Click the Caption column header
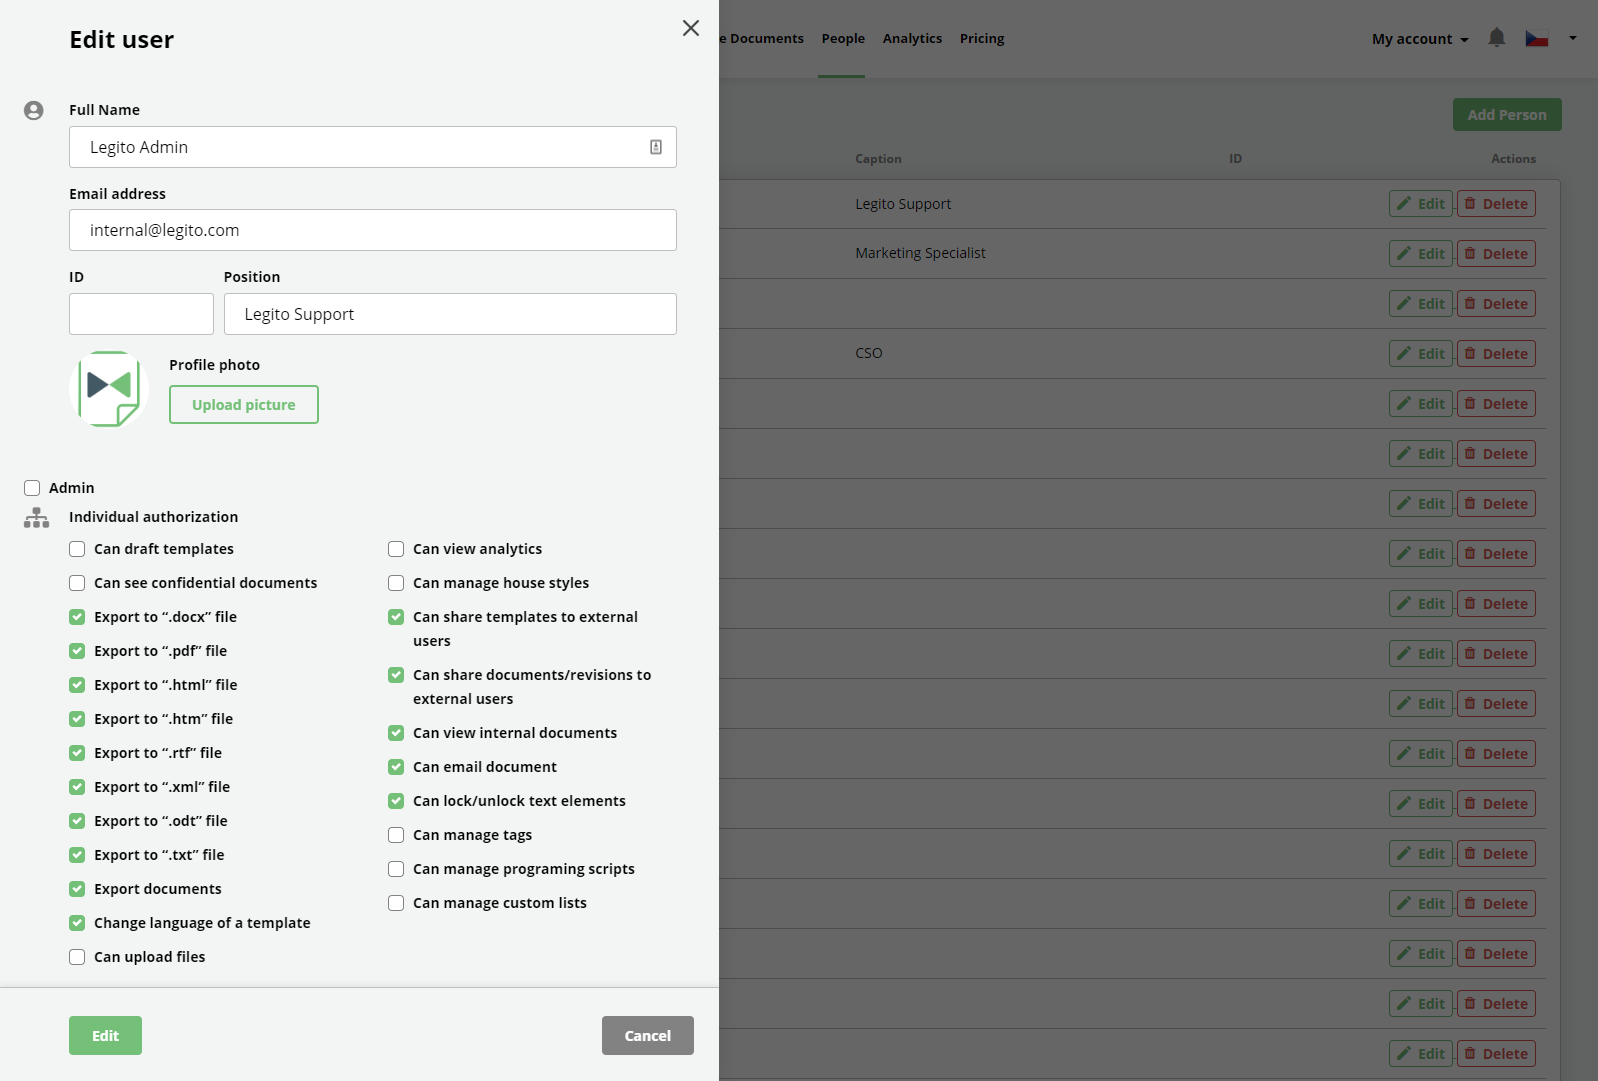The width and height of the screenshot is (1598, 1081). 878,159
